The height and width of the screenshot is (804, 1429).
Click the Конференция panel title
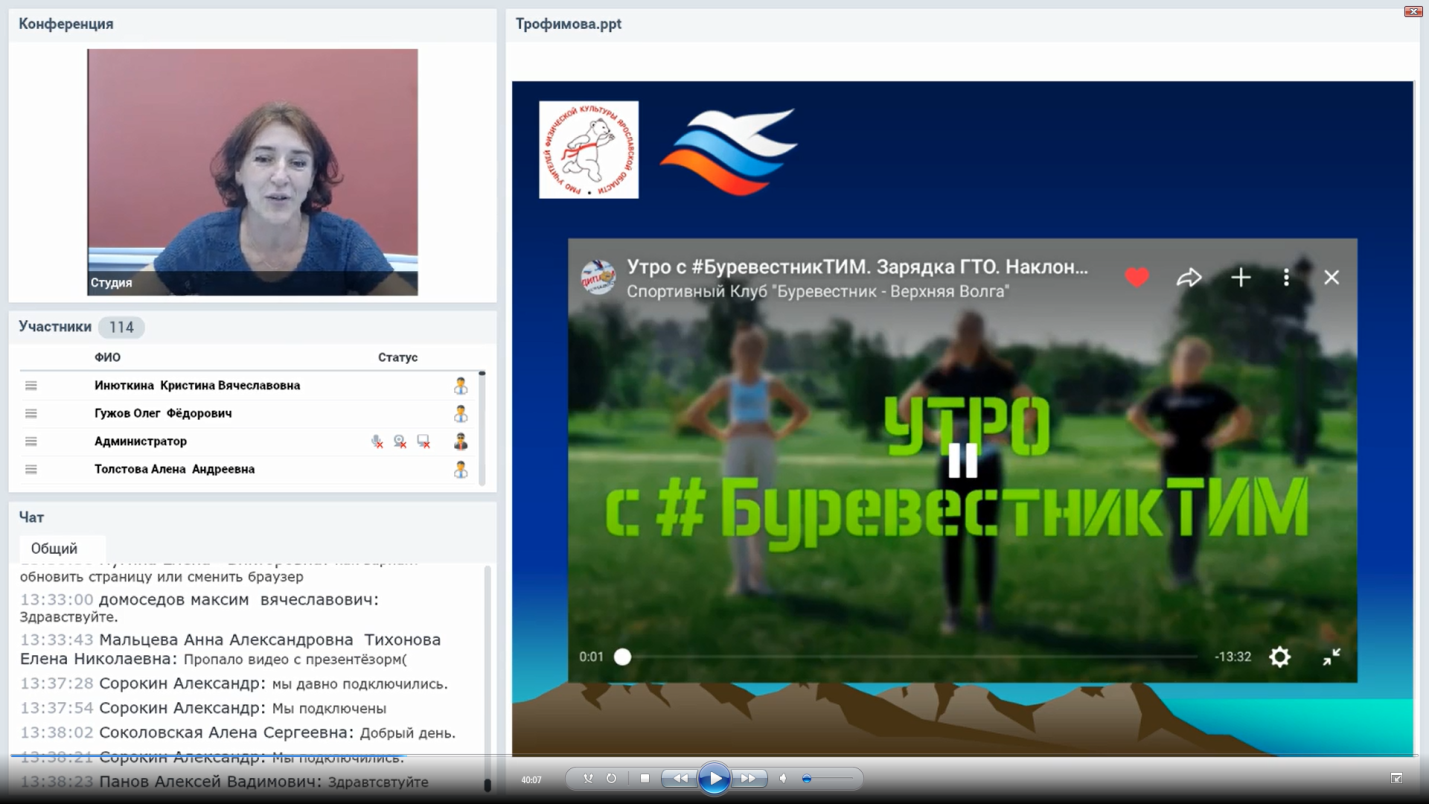click(x=66, y=23)
